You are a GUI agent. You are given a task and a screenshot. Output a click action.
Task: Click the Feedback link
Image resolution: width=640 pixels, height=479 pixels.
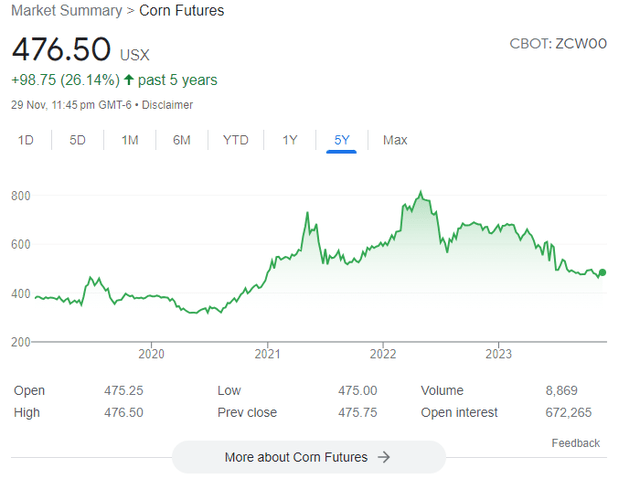pos(575,443)
